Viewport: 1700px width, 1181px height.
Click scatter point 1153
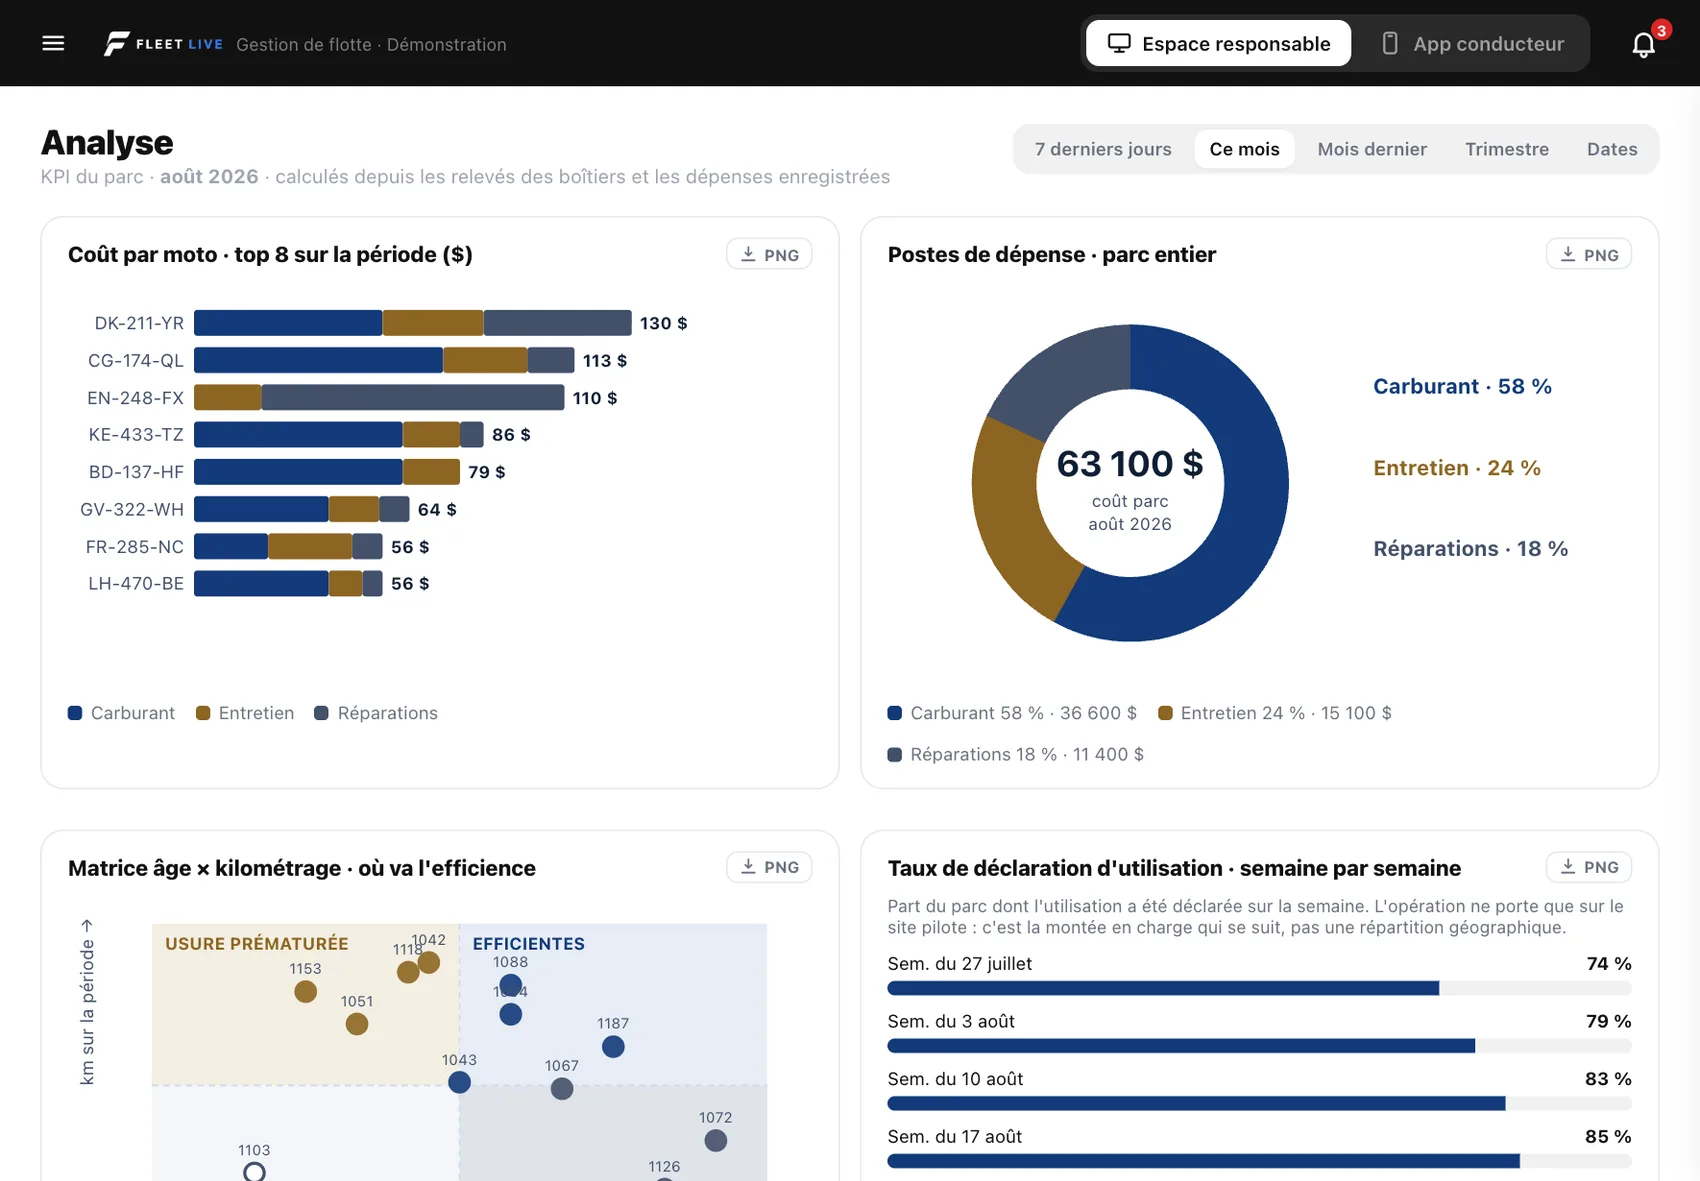306,991
